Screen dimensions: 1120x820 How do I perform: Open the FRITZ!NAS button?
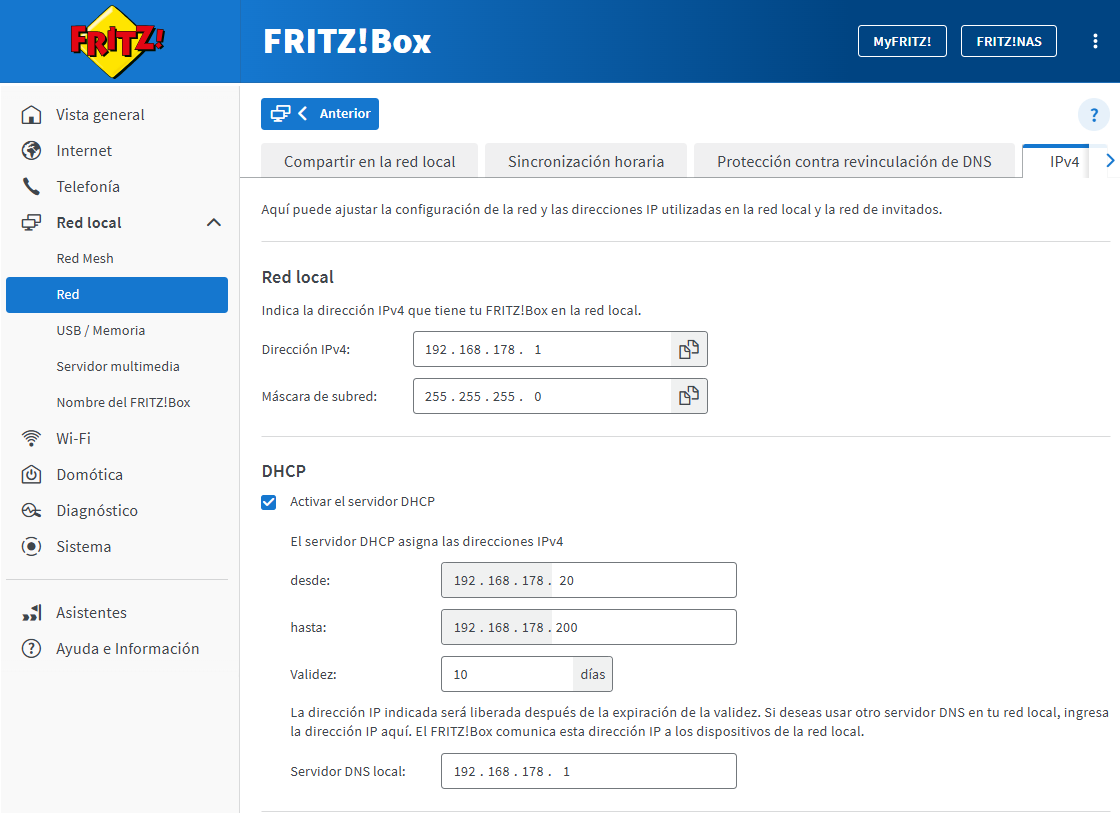[1009, 41]
